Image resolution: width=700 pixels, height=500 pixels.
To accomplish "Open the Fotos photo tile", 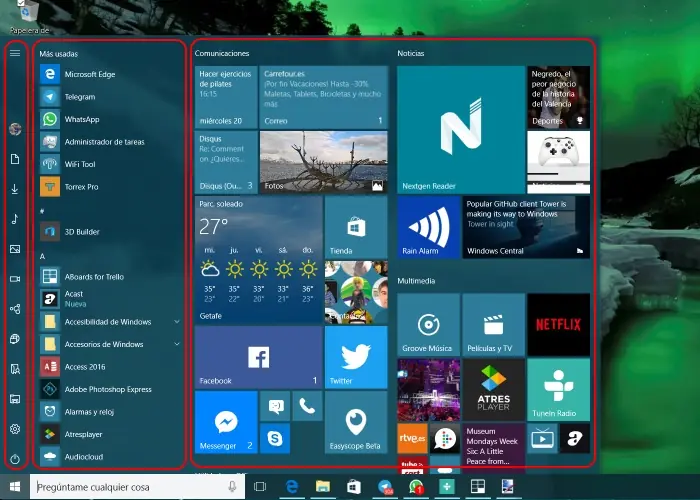I will 324,162.
